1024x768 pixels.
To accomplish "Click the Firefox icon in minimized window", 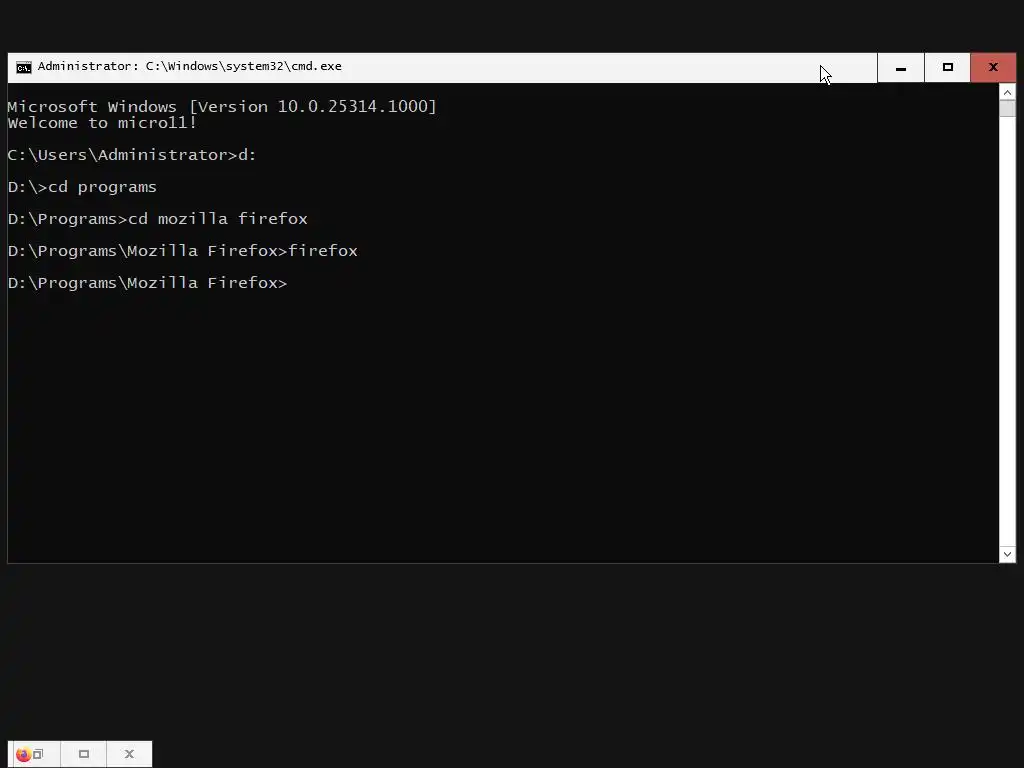I will (x=23, y=754).
